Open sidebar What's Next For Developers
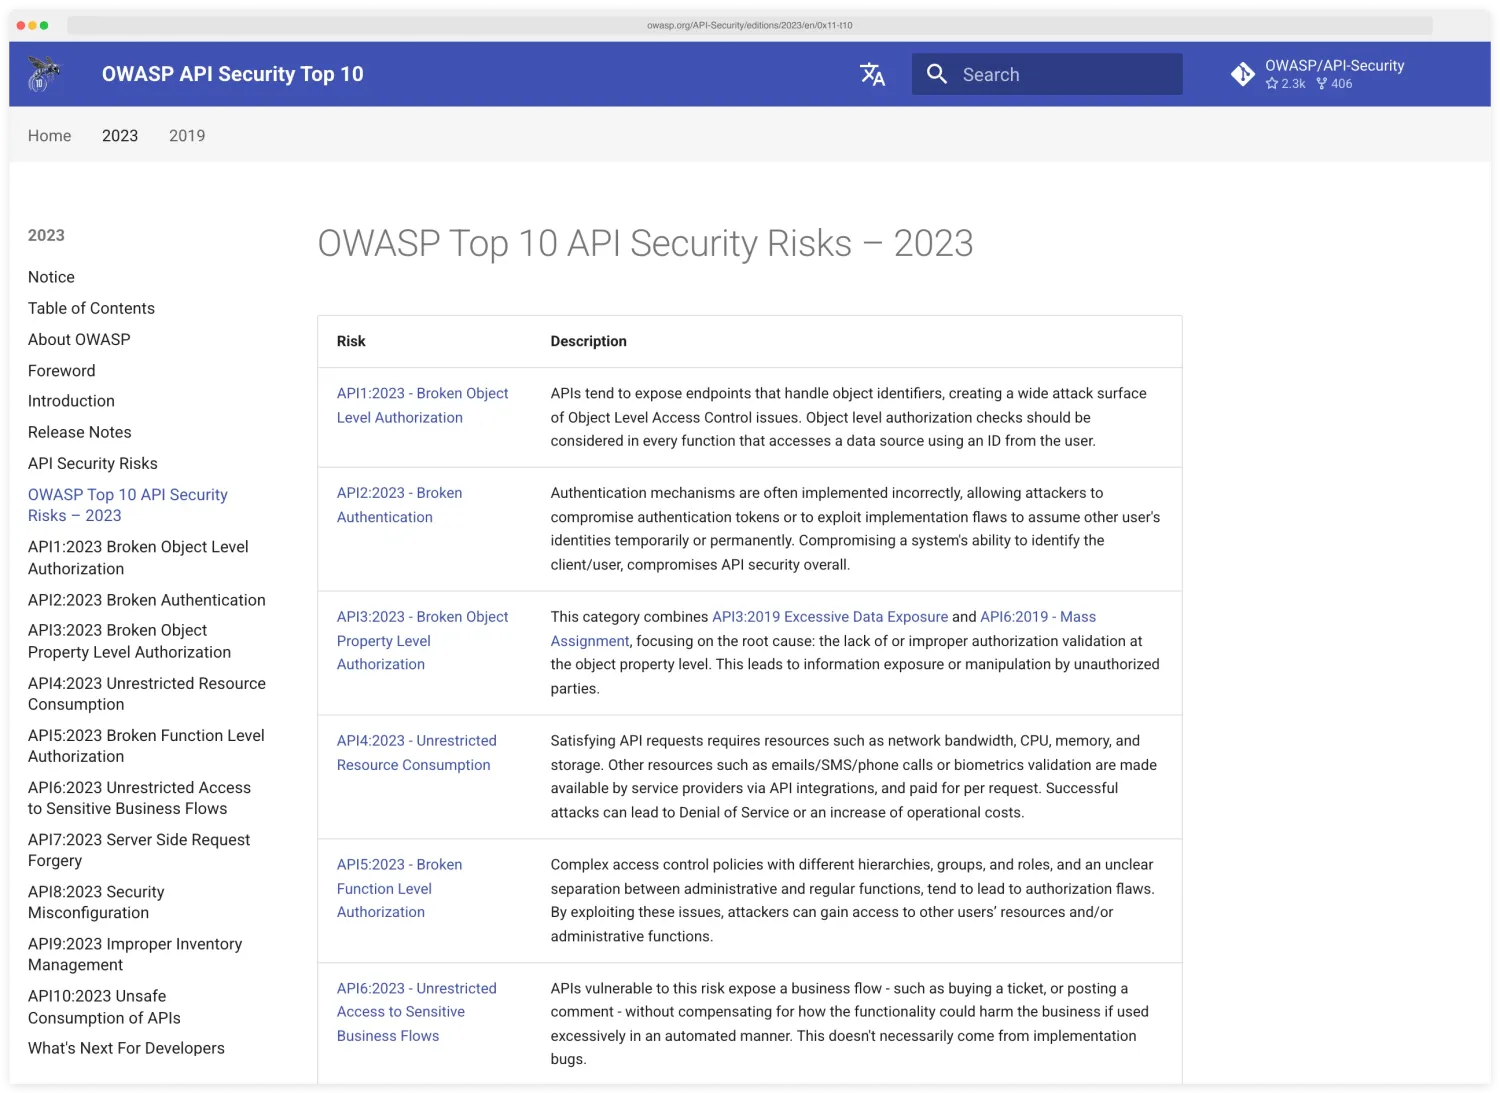 pos(126,1048)
